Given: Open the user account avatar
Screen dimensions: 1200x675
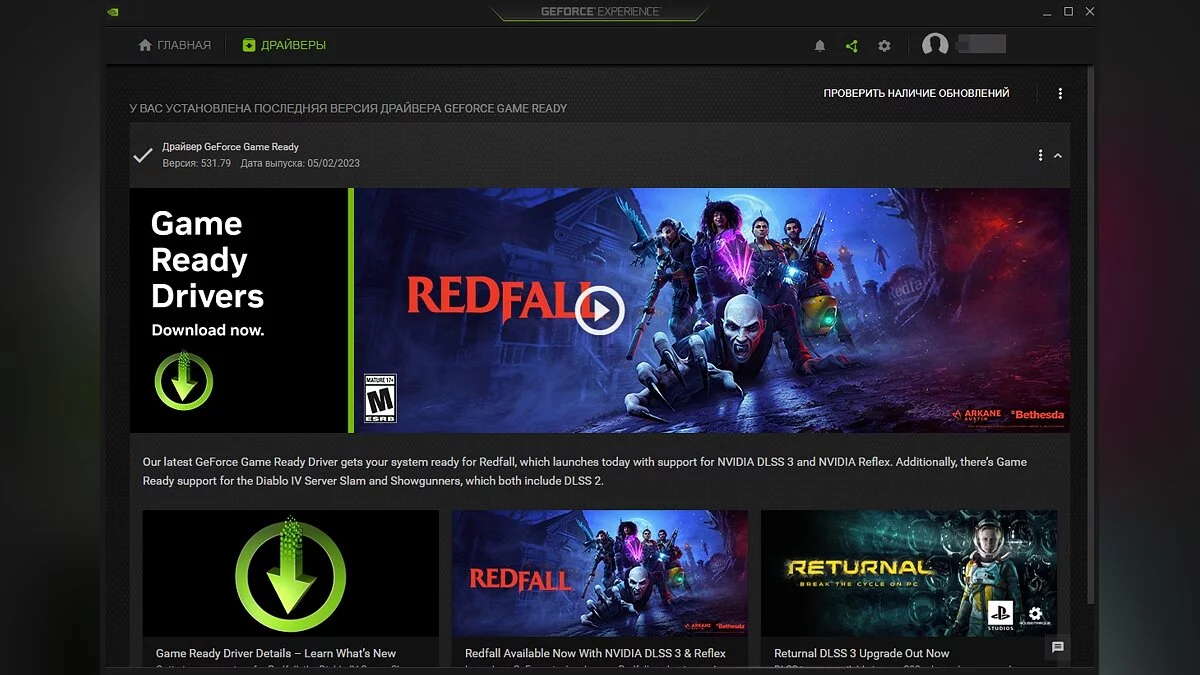Looking at the screenshot, I should (x=935, y=45).
